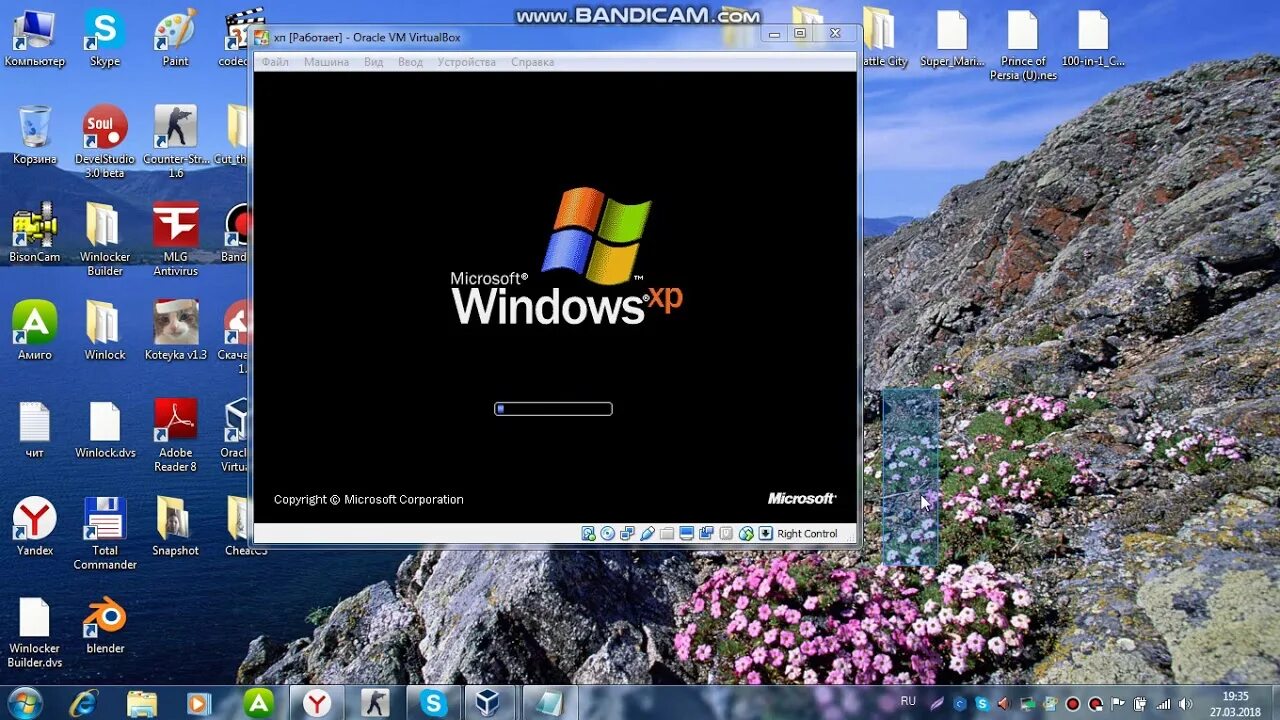The height and width of the screenshot is (720, 1280).
Task: Open the Справка menu in VirtualBox
Action: coord(532,62)
